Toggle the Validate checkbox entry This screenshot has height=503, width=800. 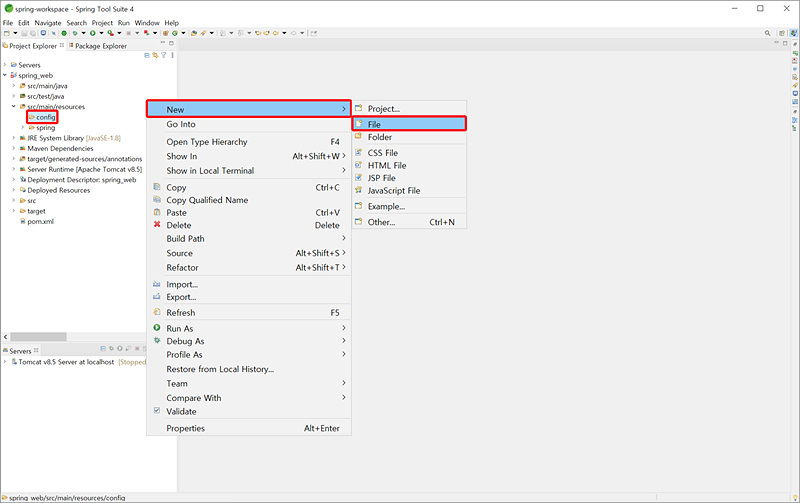249,411
